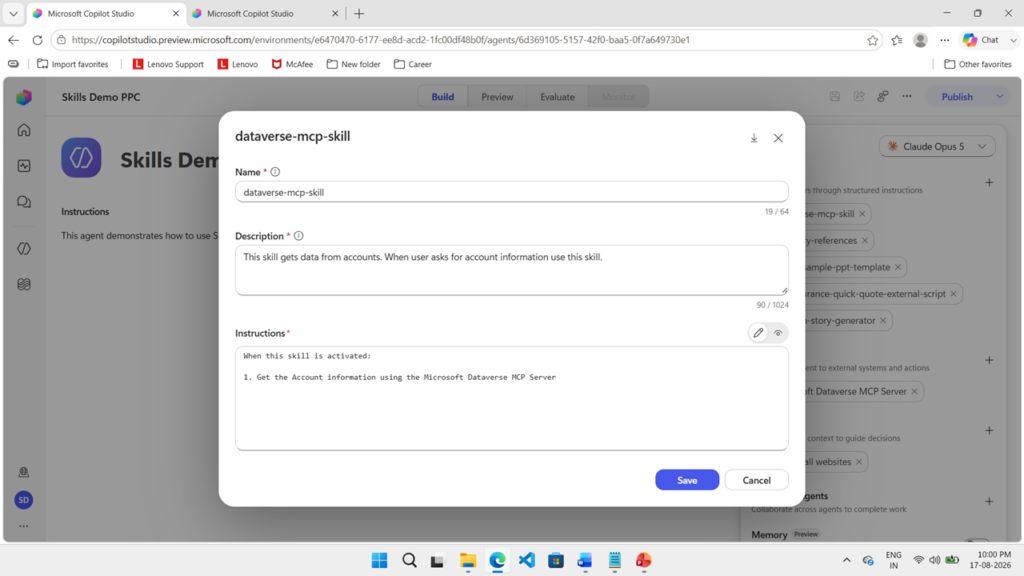The image size is (1024, 576).
Task: Click the link icon in the agent toolbar
Action: [883, 97]
